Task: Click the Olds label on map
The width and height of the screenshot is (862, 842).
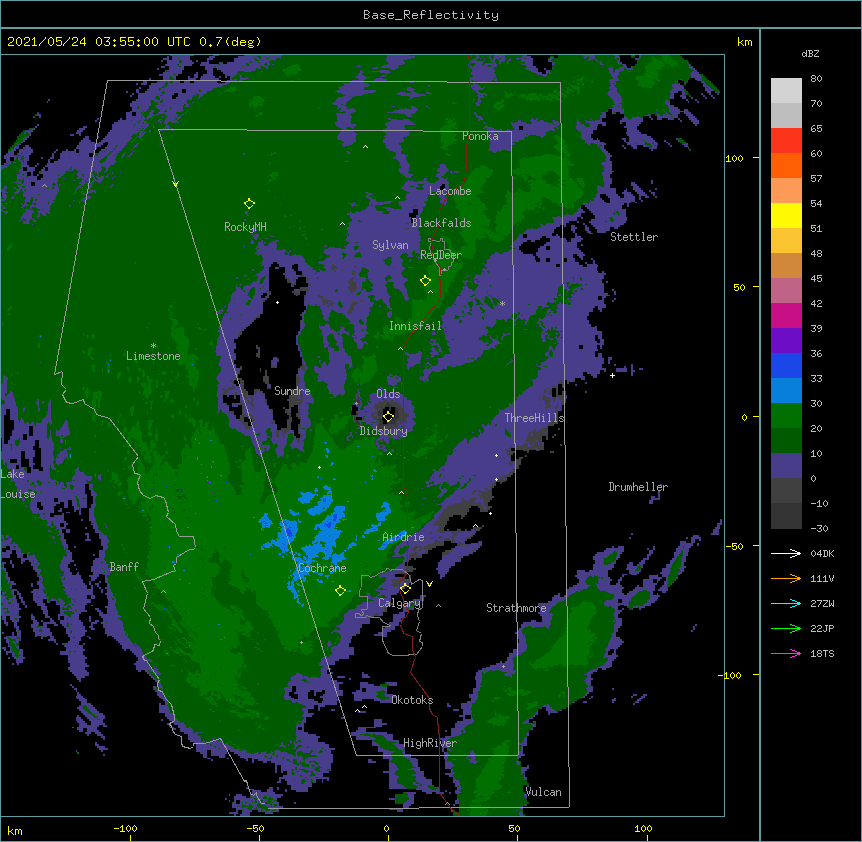Action: click(x=388, y=394)
